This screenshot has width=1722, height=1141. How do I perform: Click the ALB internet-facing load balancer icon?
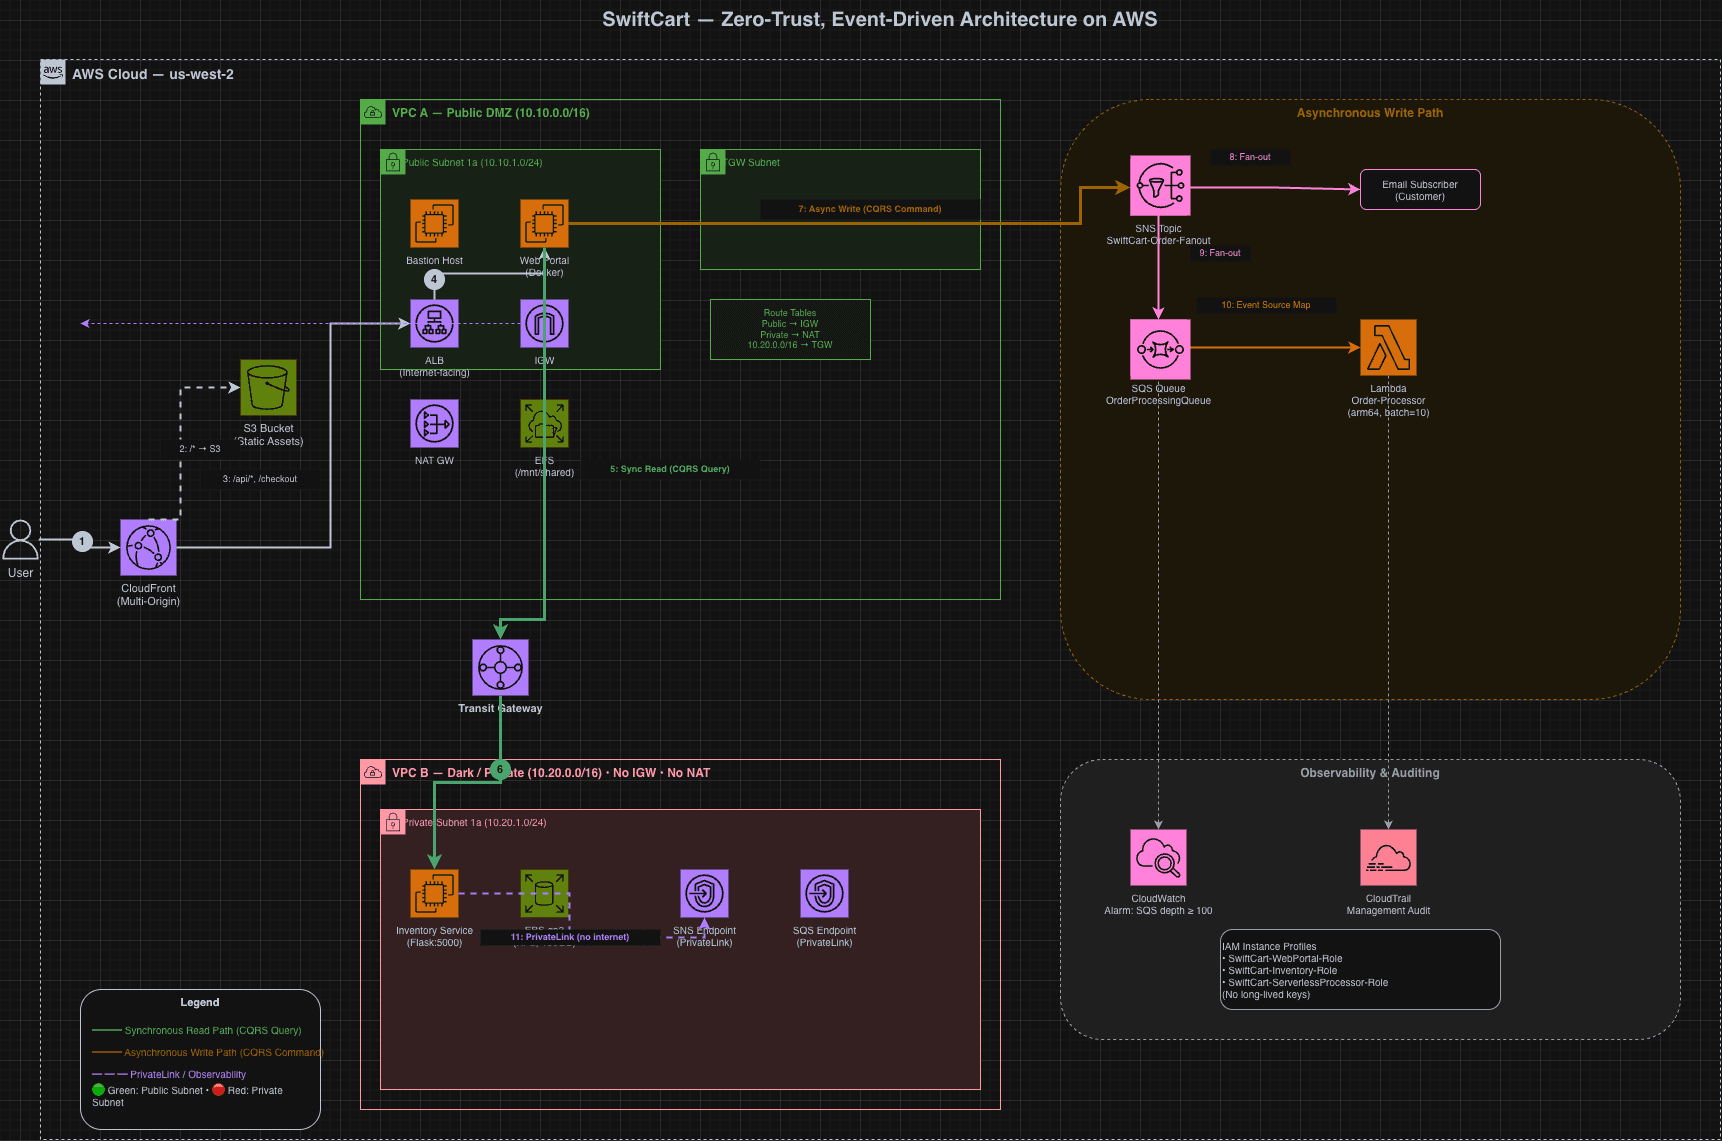(x=434, y=324)
